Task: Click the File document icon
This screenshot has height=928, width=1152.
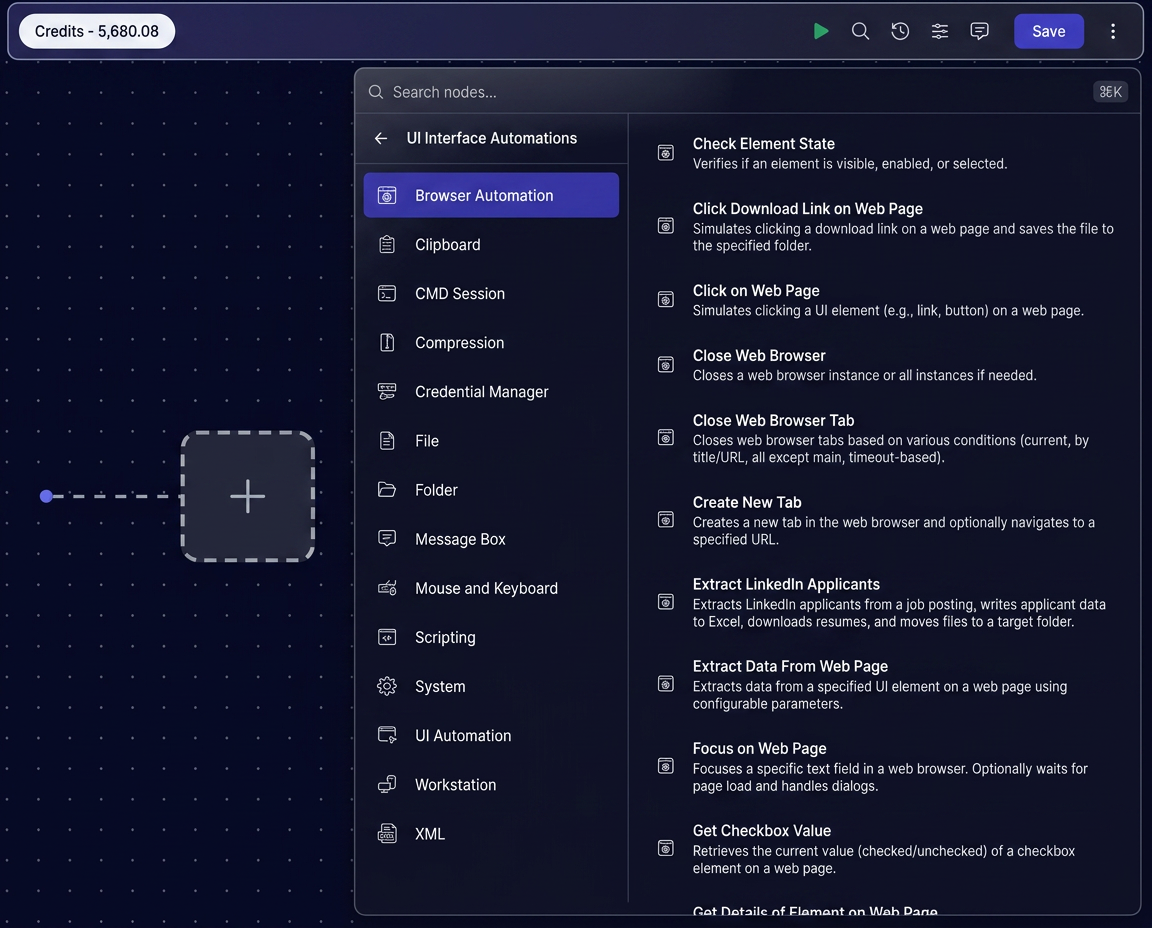Action: (387, 441)
